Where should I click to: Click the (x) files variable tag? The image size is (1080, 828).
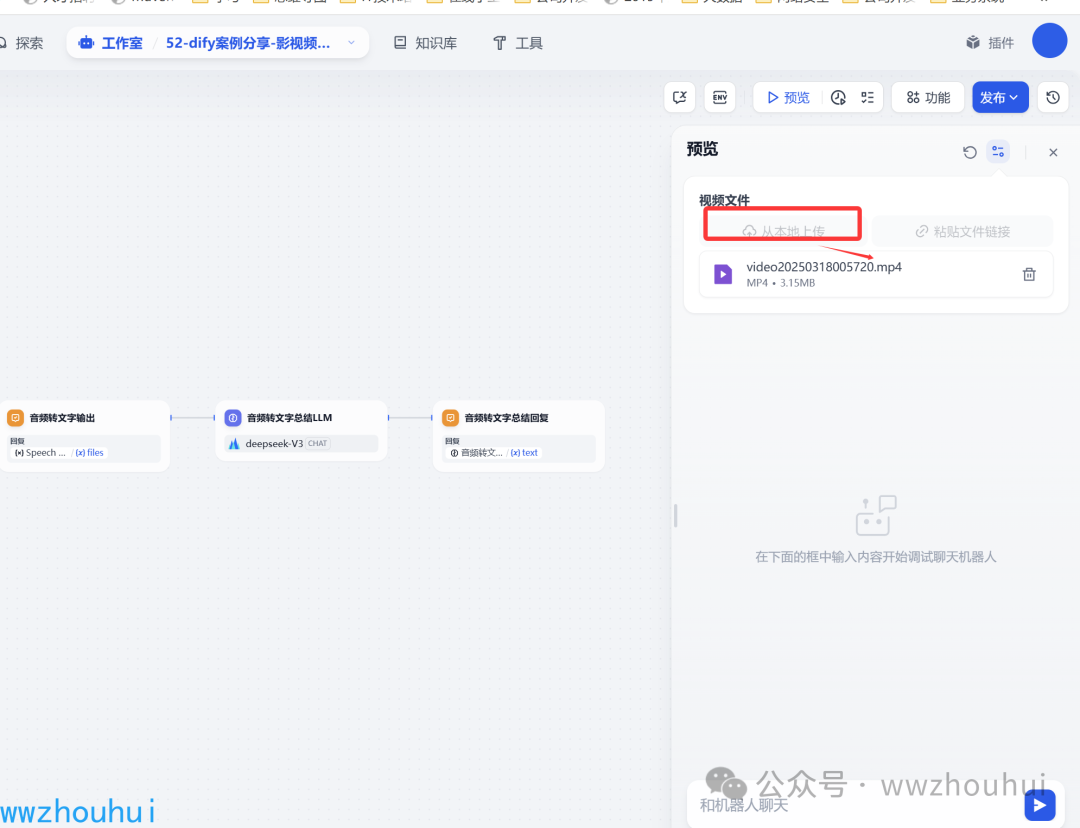coord(90,453)
